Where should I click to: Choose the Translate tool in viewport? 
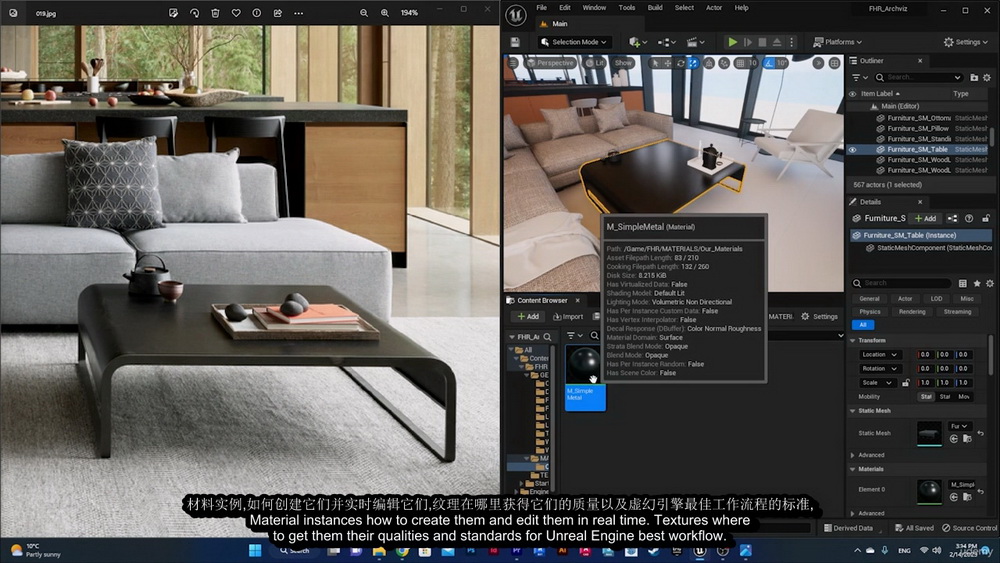click(668, 63)
